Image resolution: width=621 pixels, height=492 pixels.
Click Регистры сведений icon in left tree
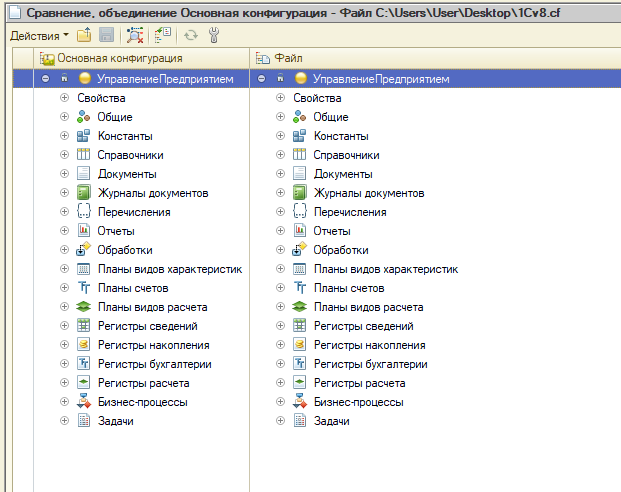tap(84, 326)
